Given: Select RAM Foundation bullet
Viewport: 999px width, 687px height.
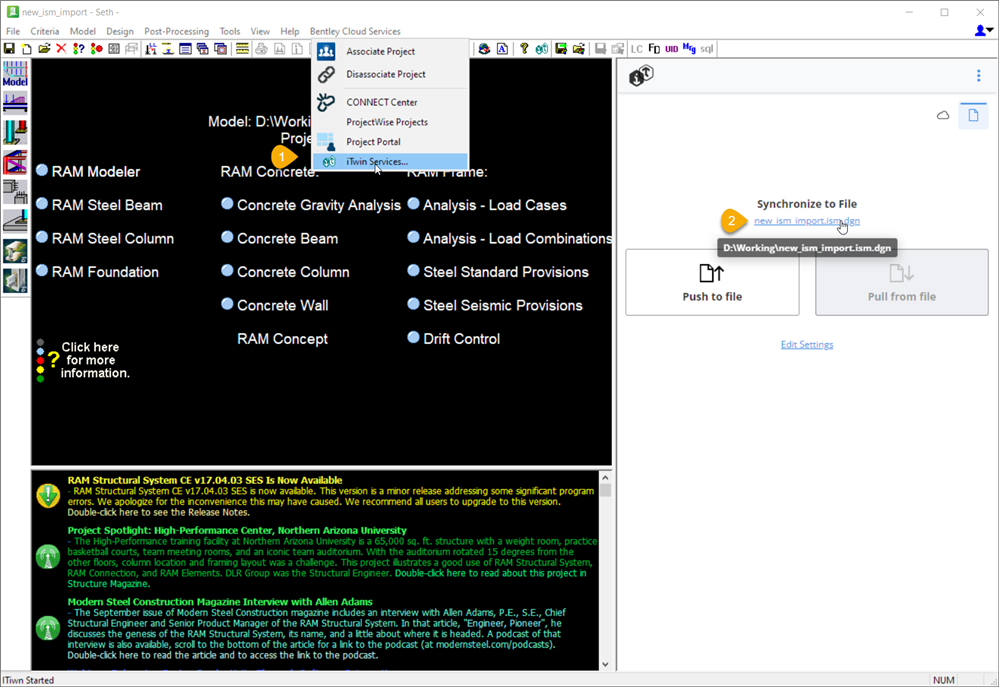Looking at the screenshot, I should pos(42,270).
